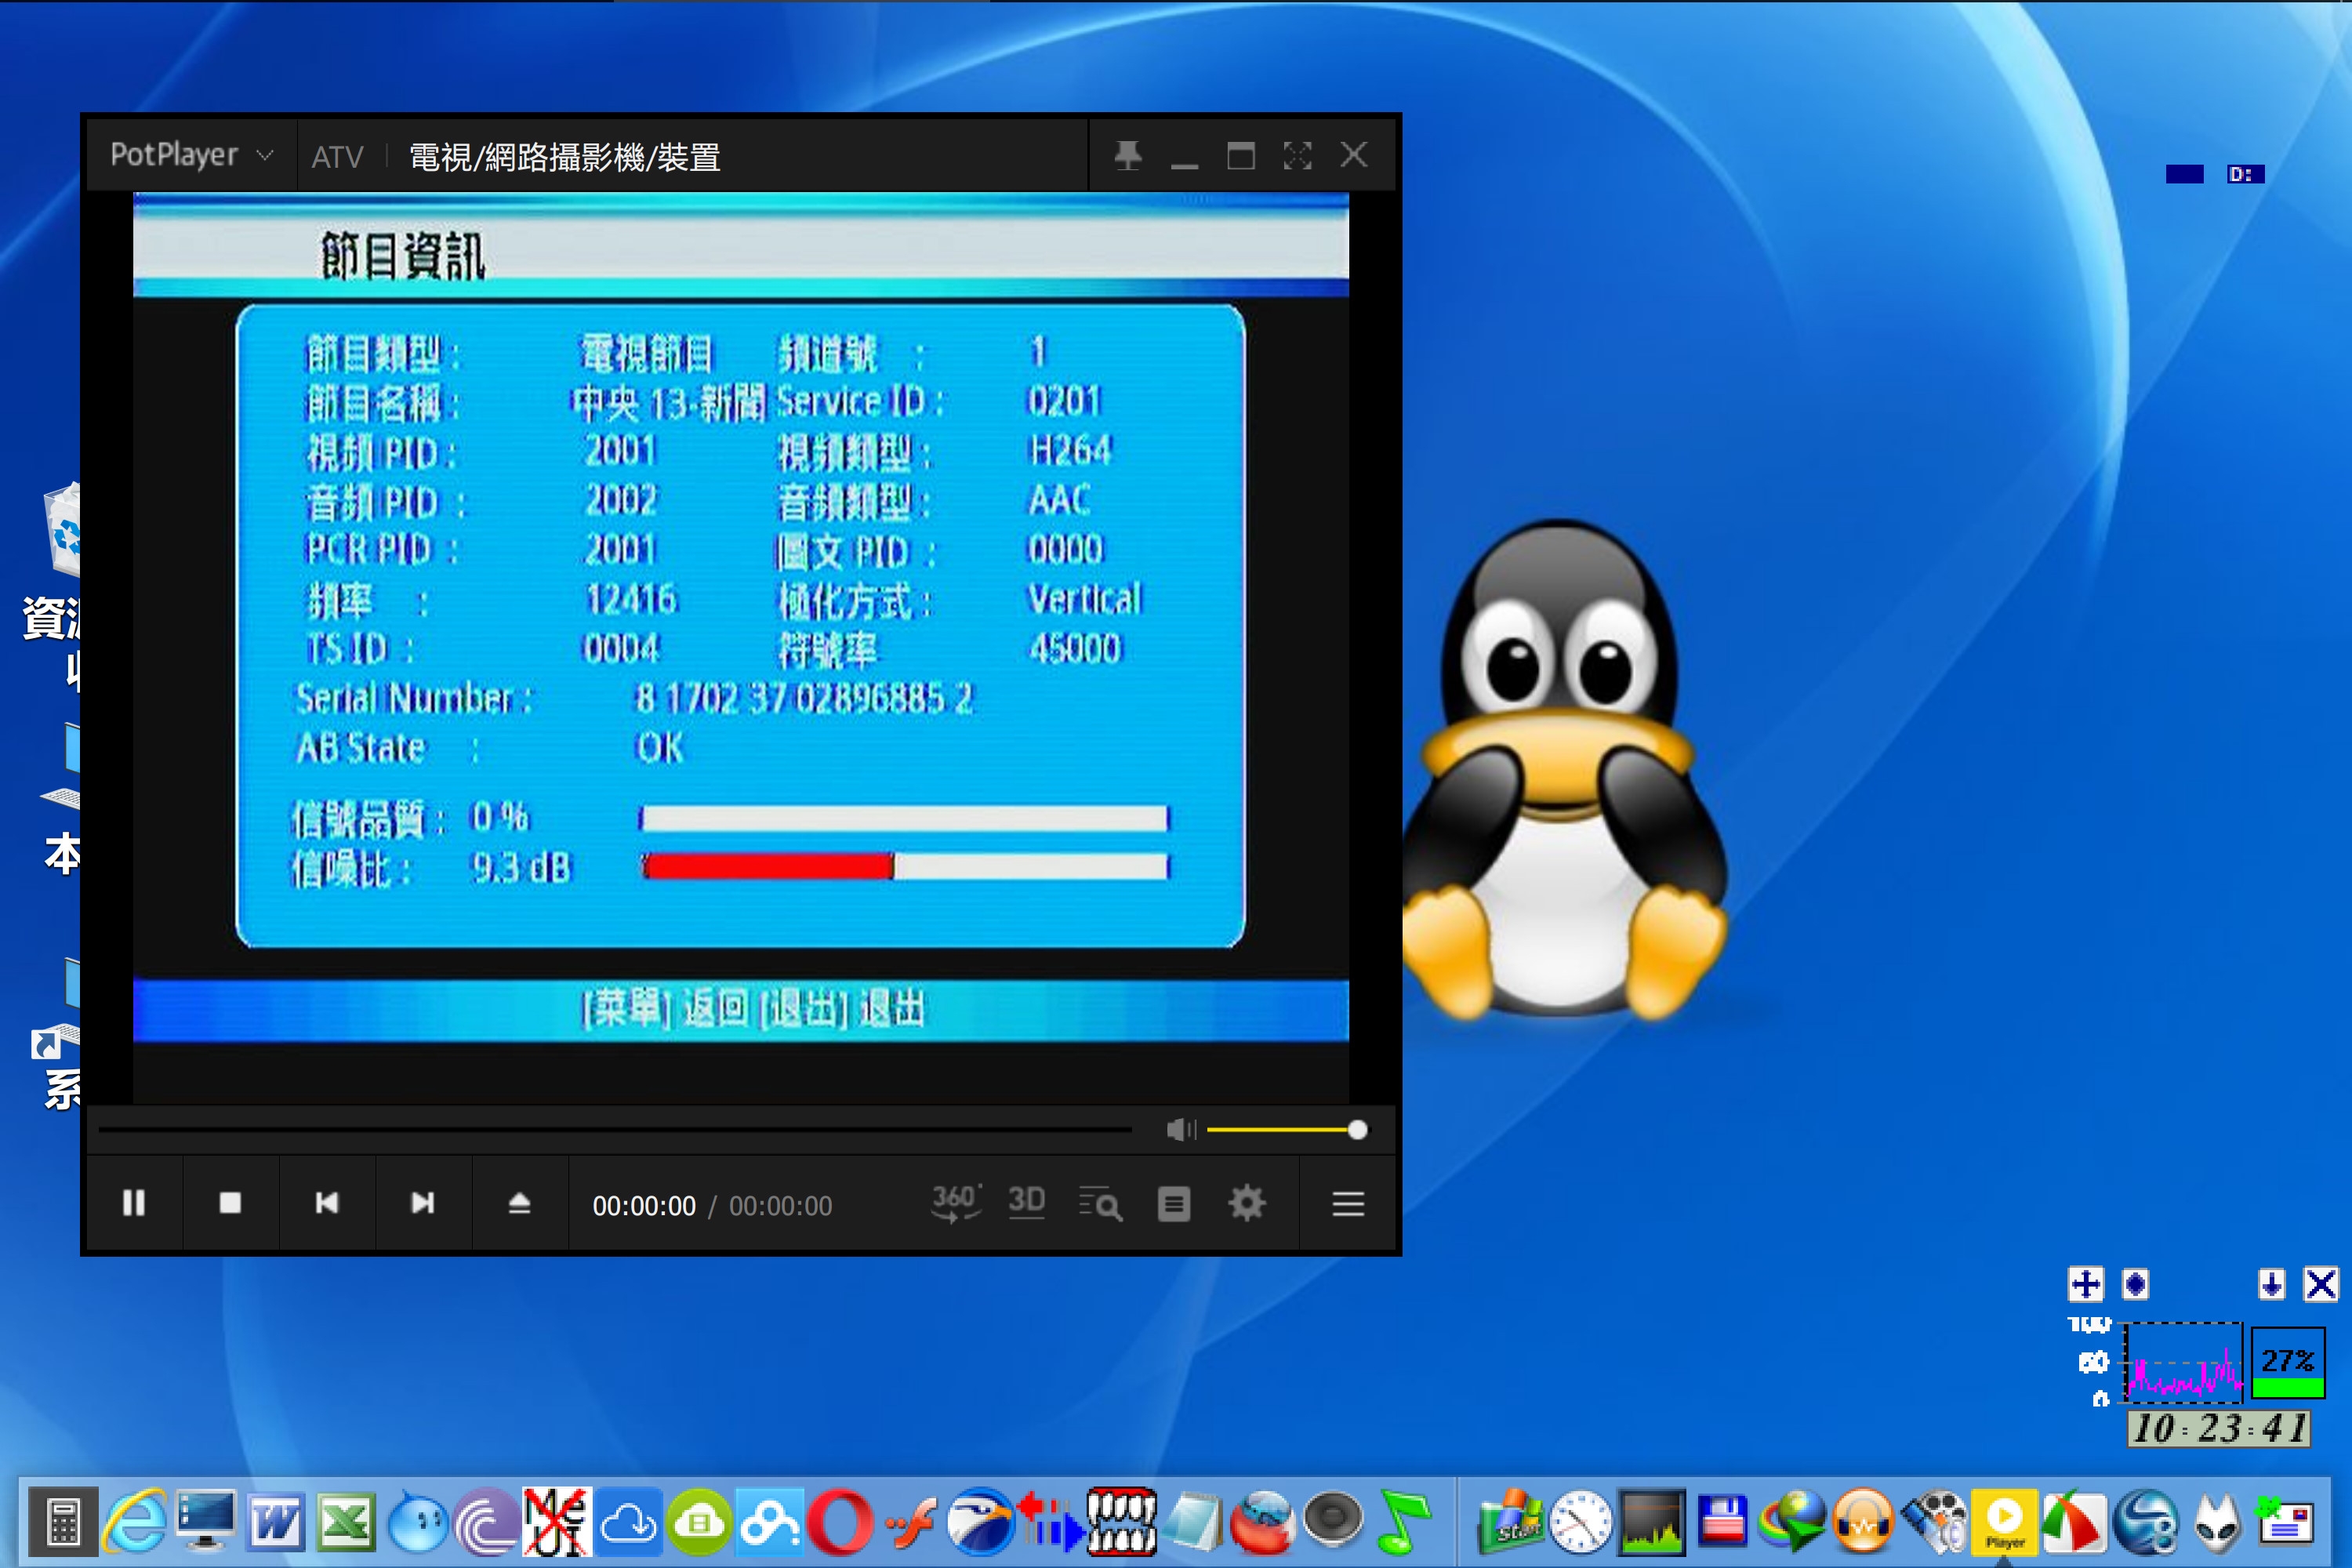Viewport: 2352px width, 1568px height.
Task: Open the white fox foobar icon
Action: pyautogui.click(x=2217, y=1522)
